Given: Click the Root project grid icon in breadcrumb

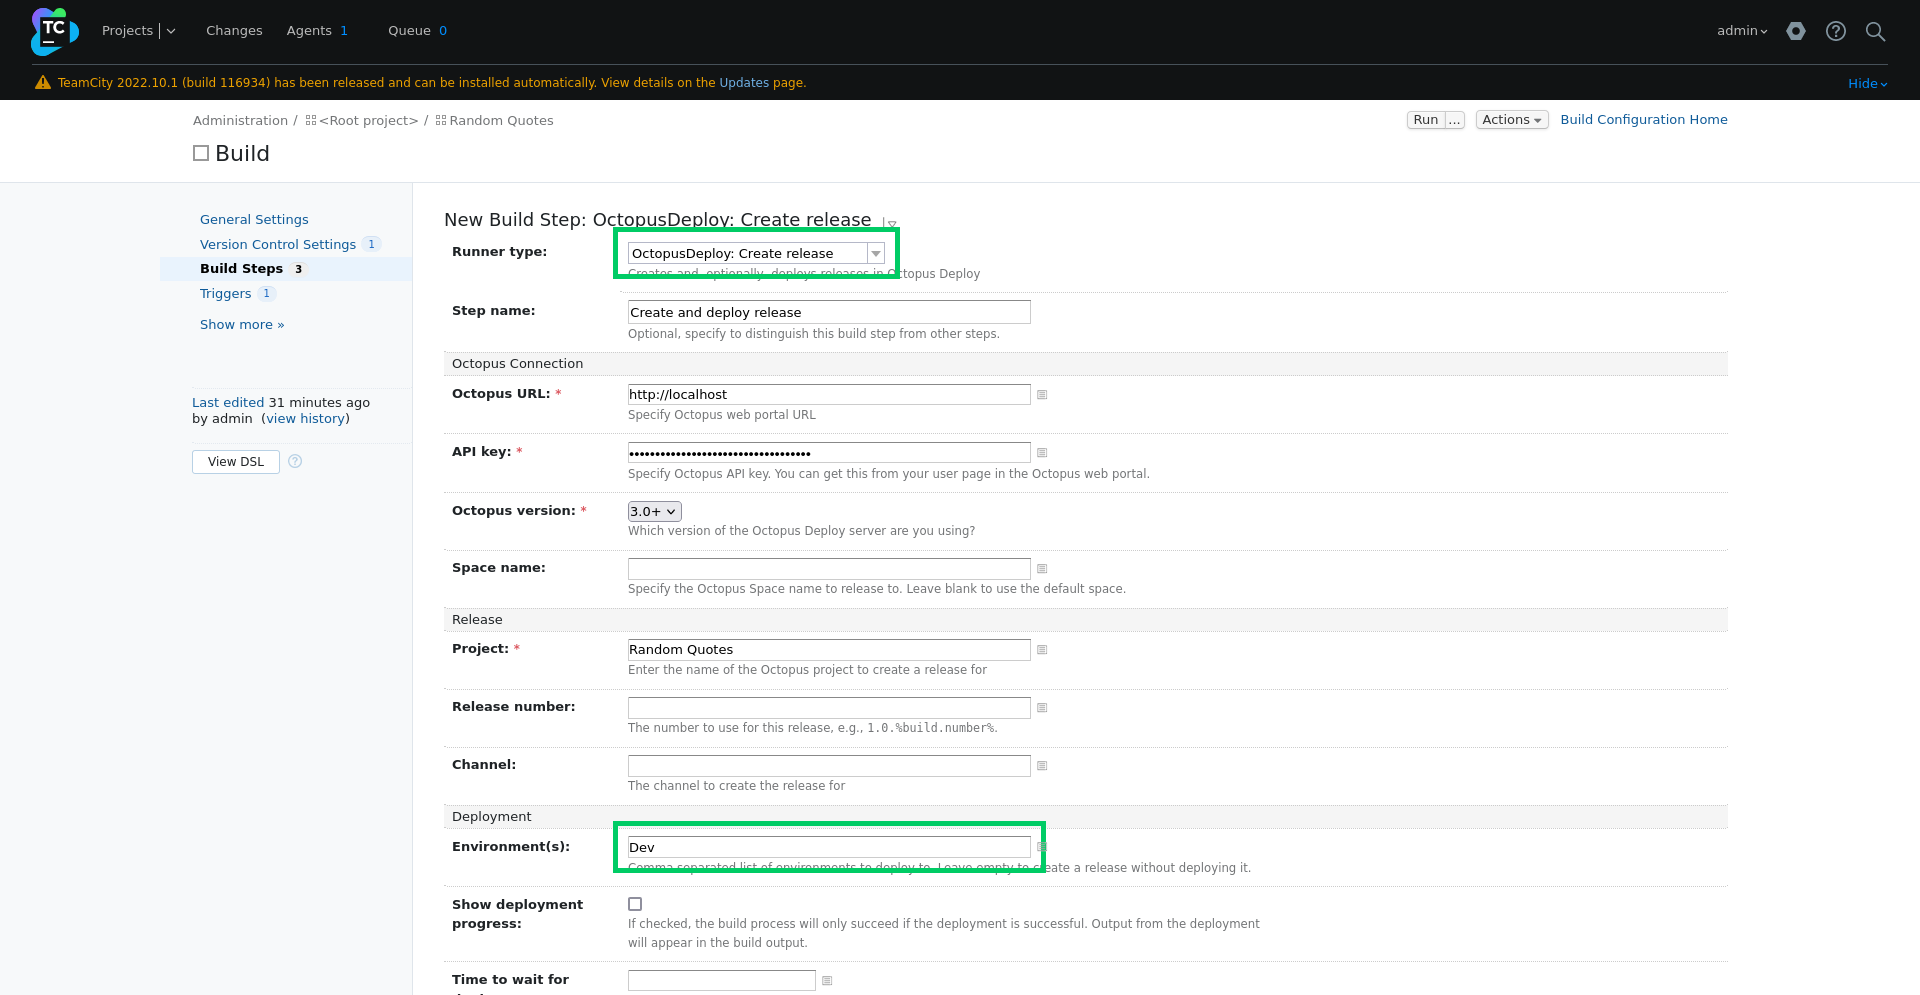Looking at the screenshot, I should pyautogui.click(x=311, y=120).
